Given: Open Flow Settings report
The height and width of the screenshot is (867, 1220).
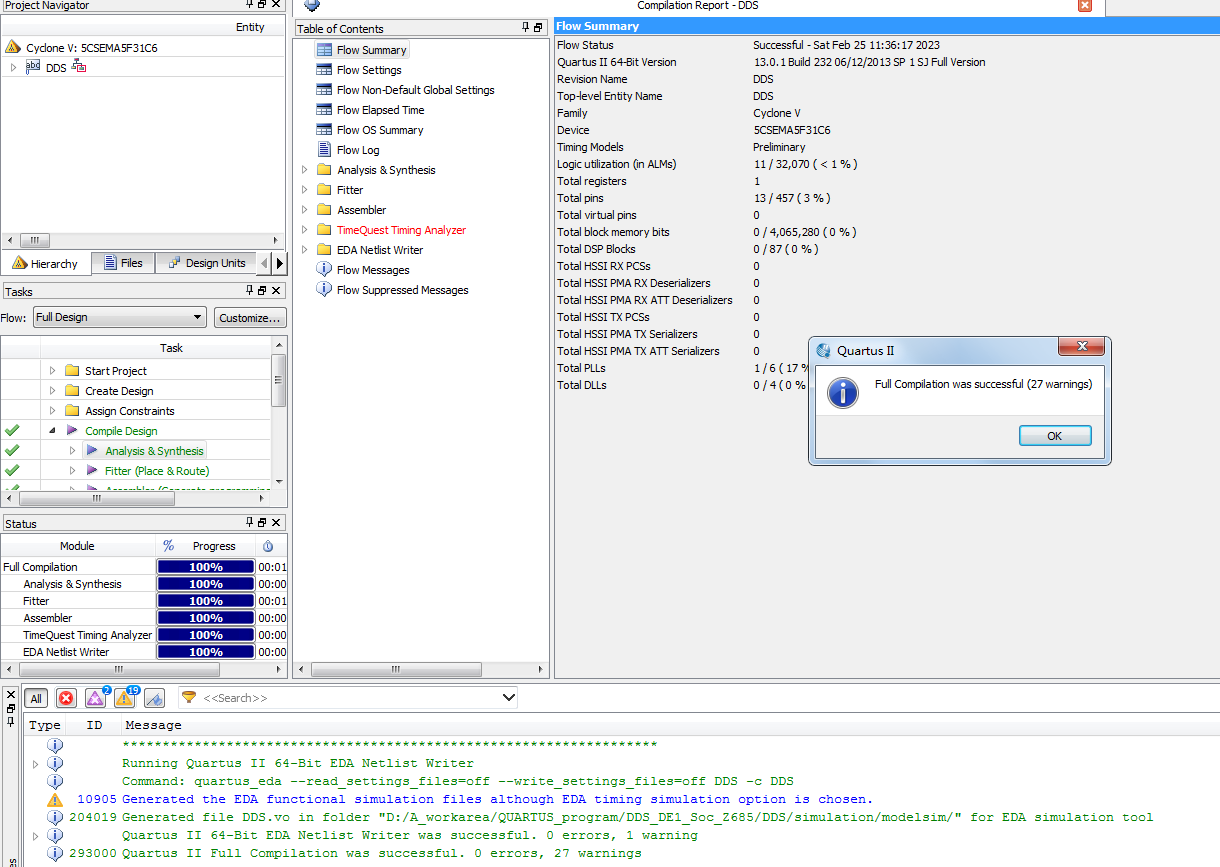Looking at the screenshot, I should pyautogui.click(x=369, y=70).
